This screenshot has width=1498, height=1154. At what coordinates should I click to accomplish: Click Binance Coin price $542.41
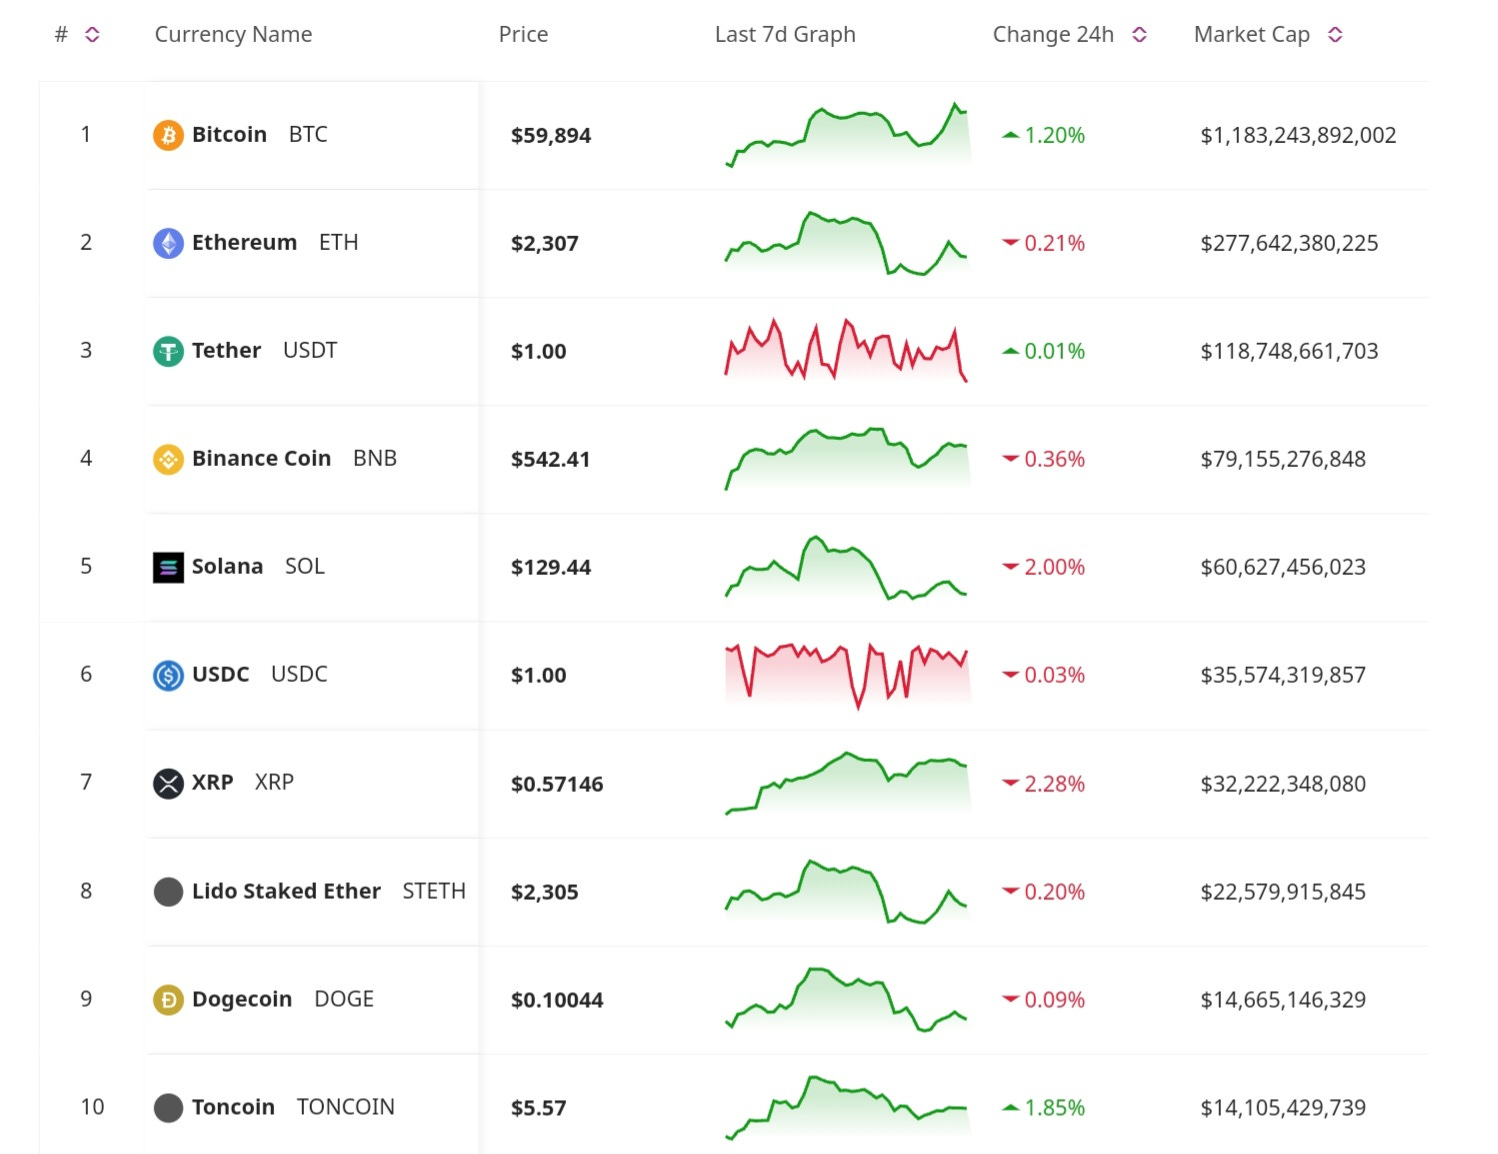551,459
